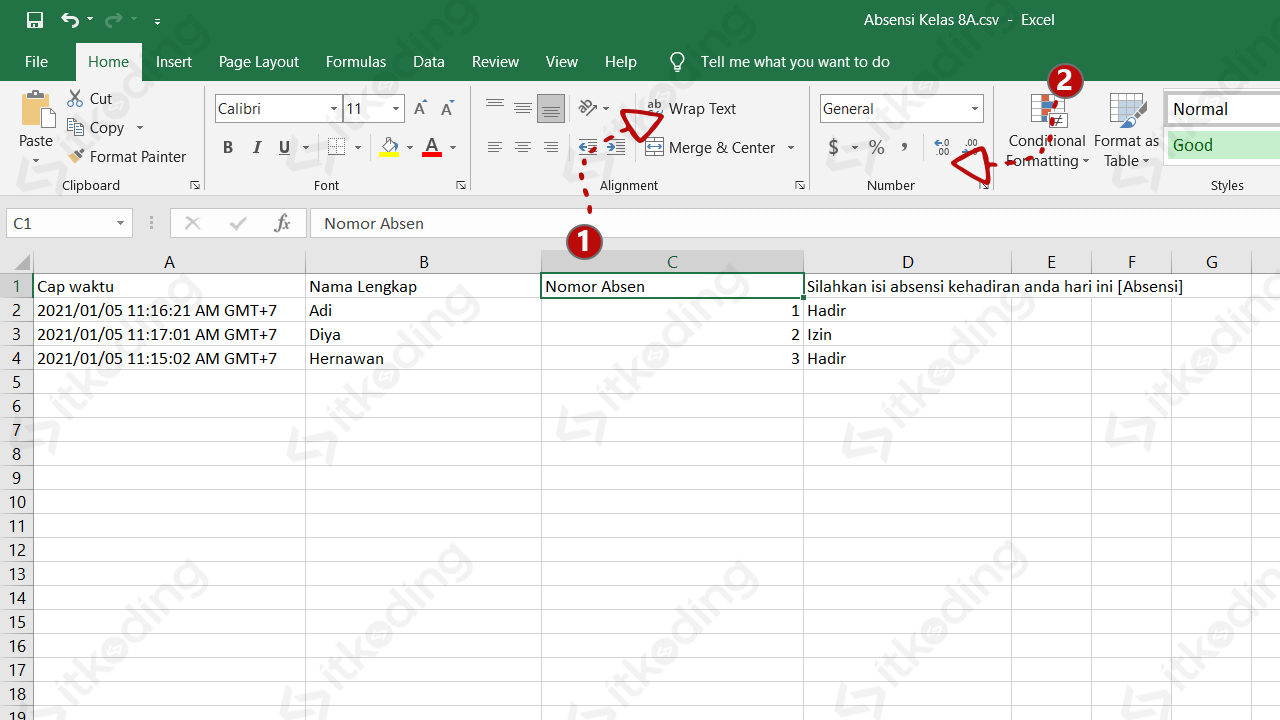Open Conditional Formatting menu
The height and width of the screenshot is (720, 1280).
[1047, 131]
